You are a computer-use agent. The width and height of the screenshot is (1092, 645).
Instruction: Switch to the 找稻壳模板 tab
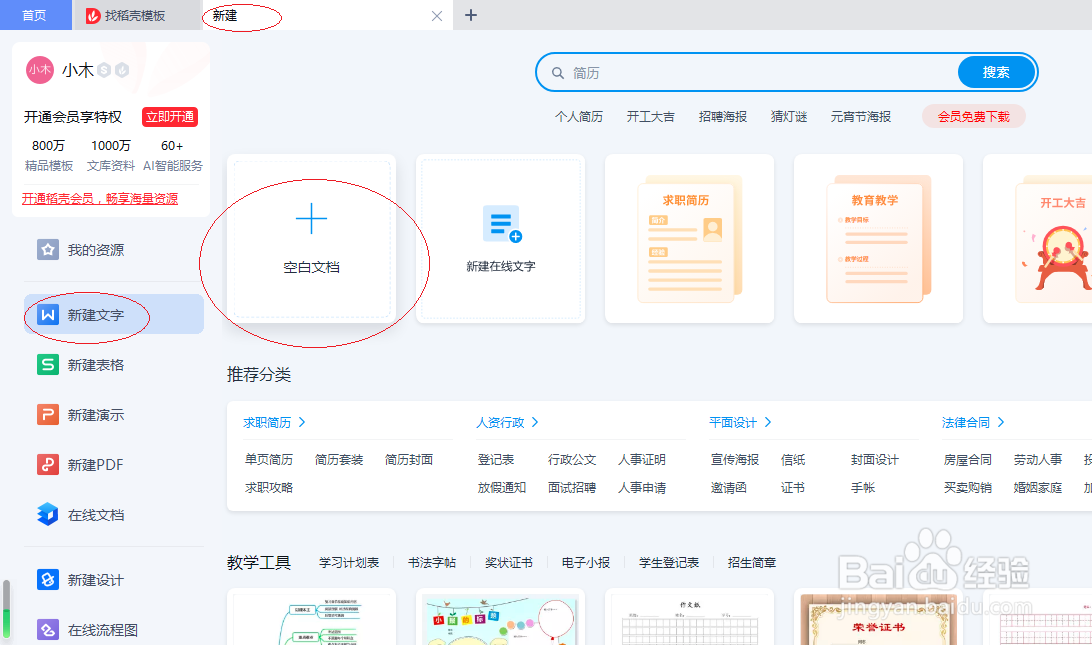(x=136, y=15)
